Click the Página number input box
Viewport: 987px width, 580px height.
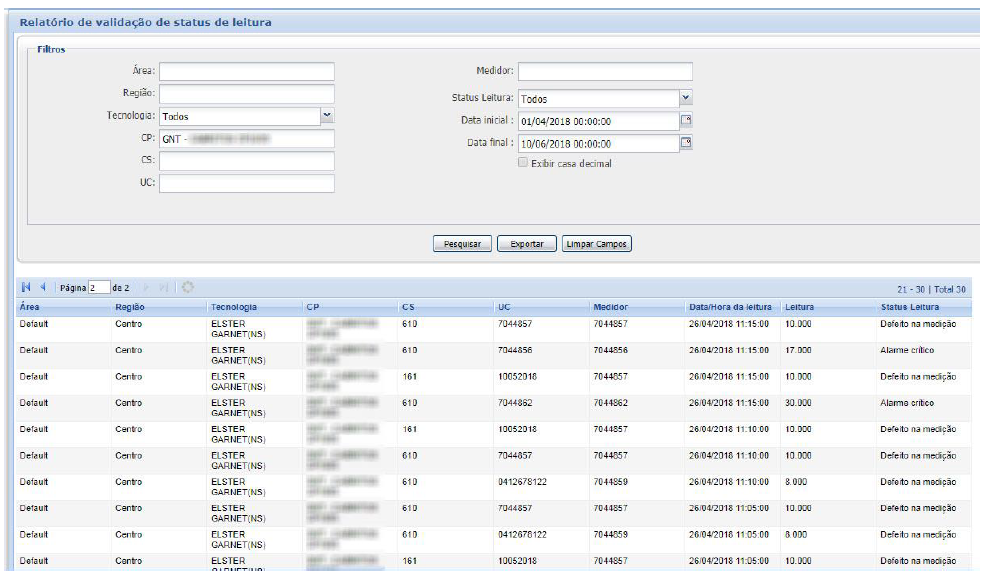(98, 289)
